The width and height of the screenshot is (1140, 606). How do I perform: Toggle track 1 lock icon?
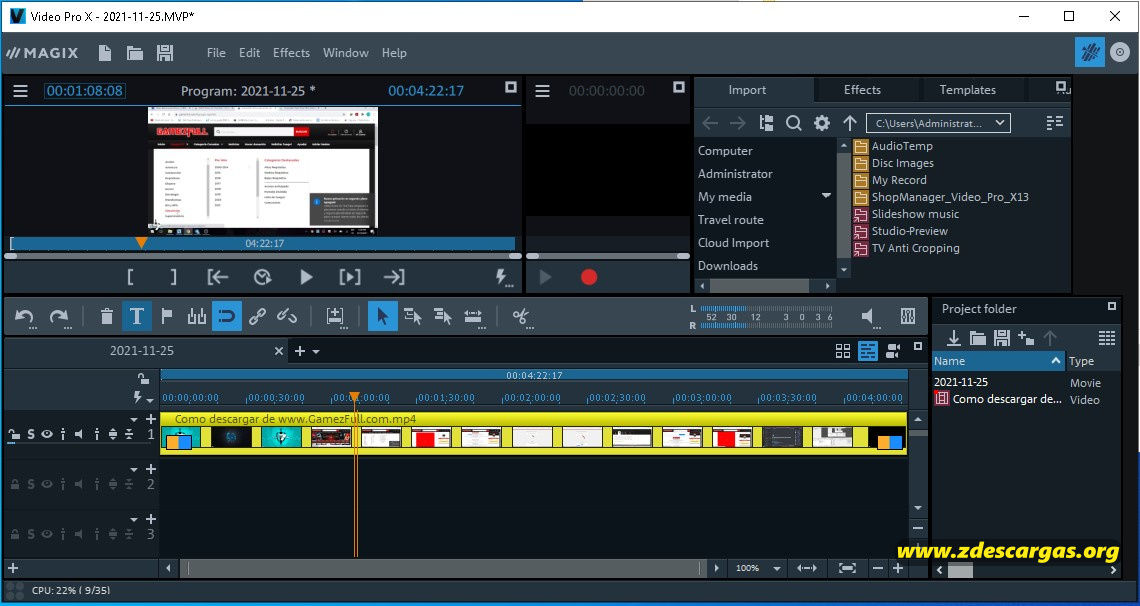pos(13,435)
